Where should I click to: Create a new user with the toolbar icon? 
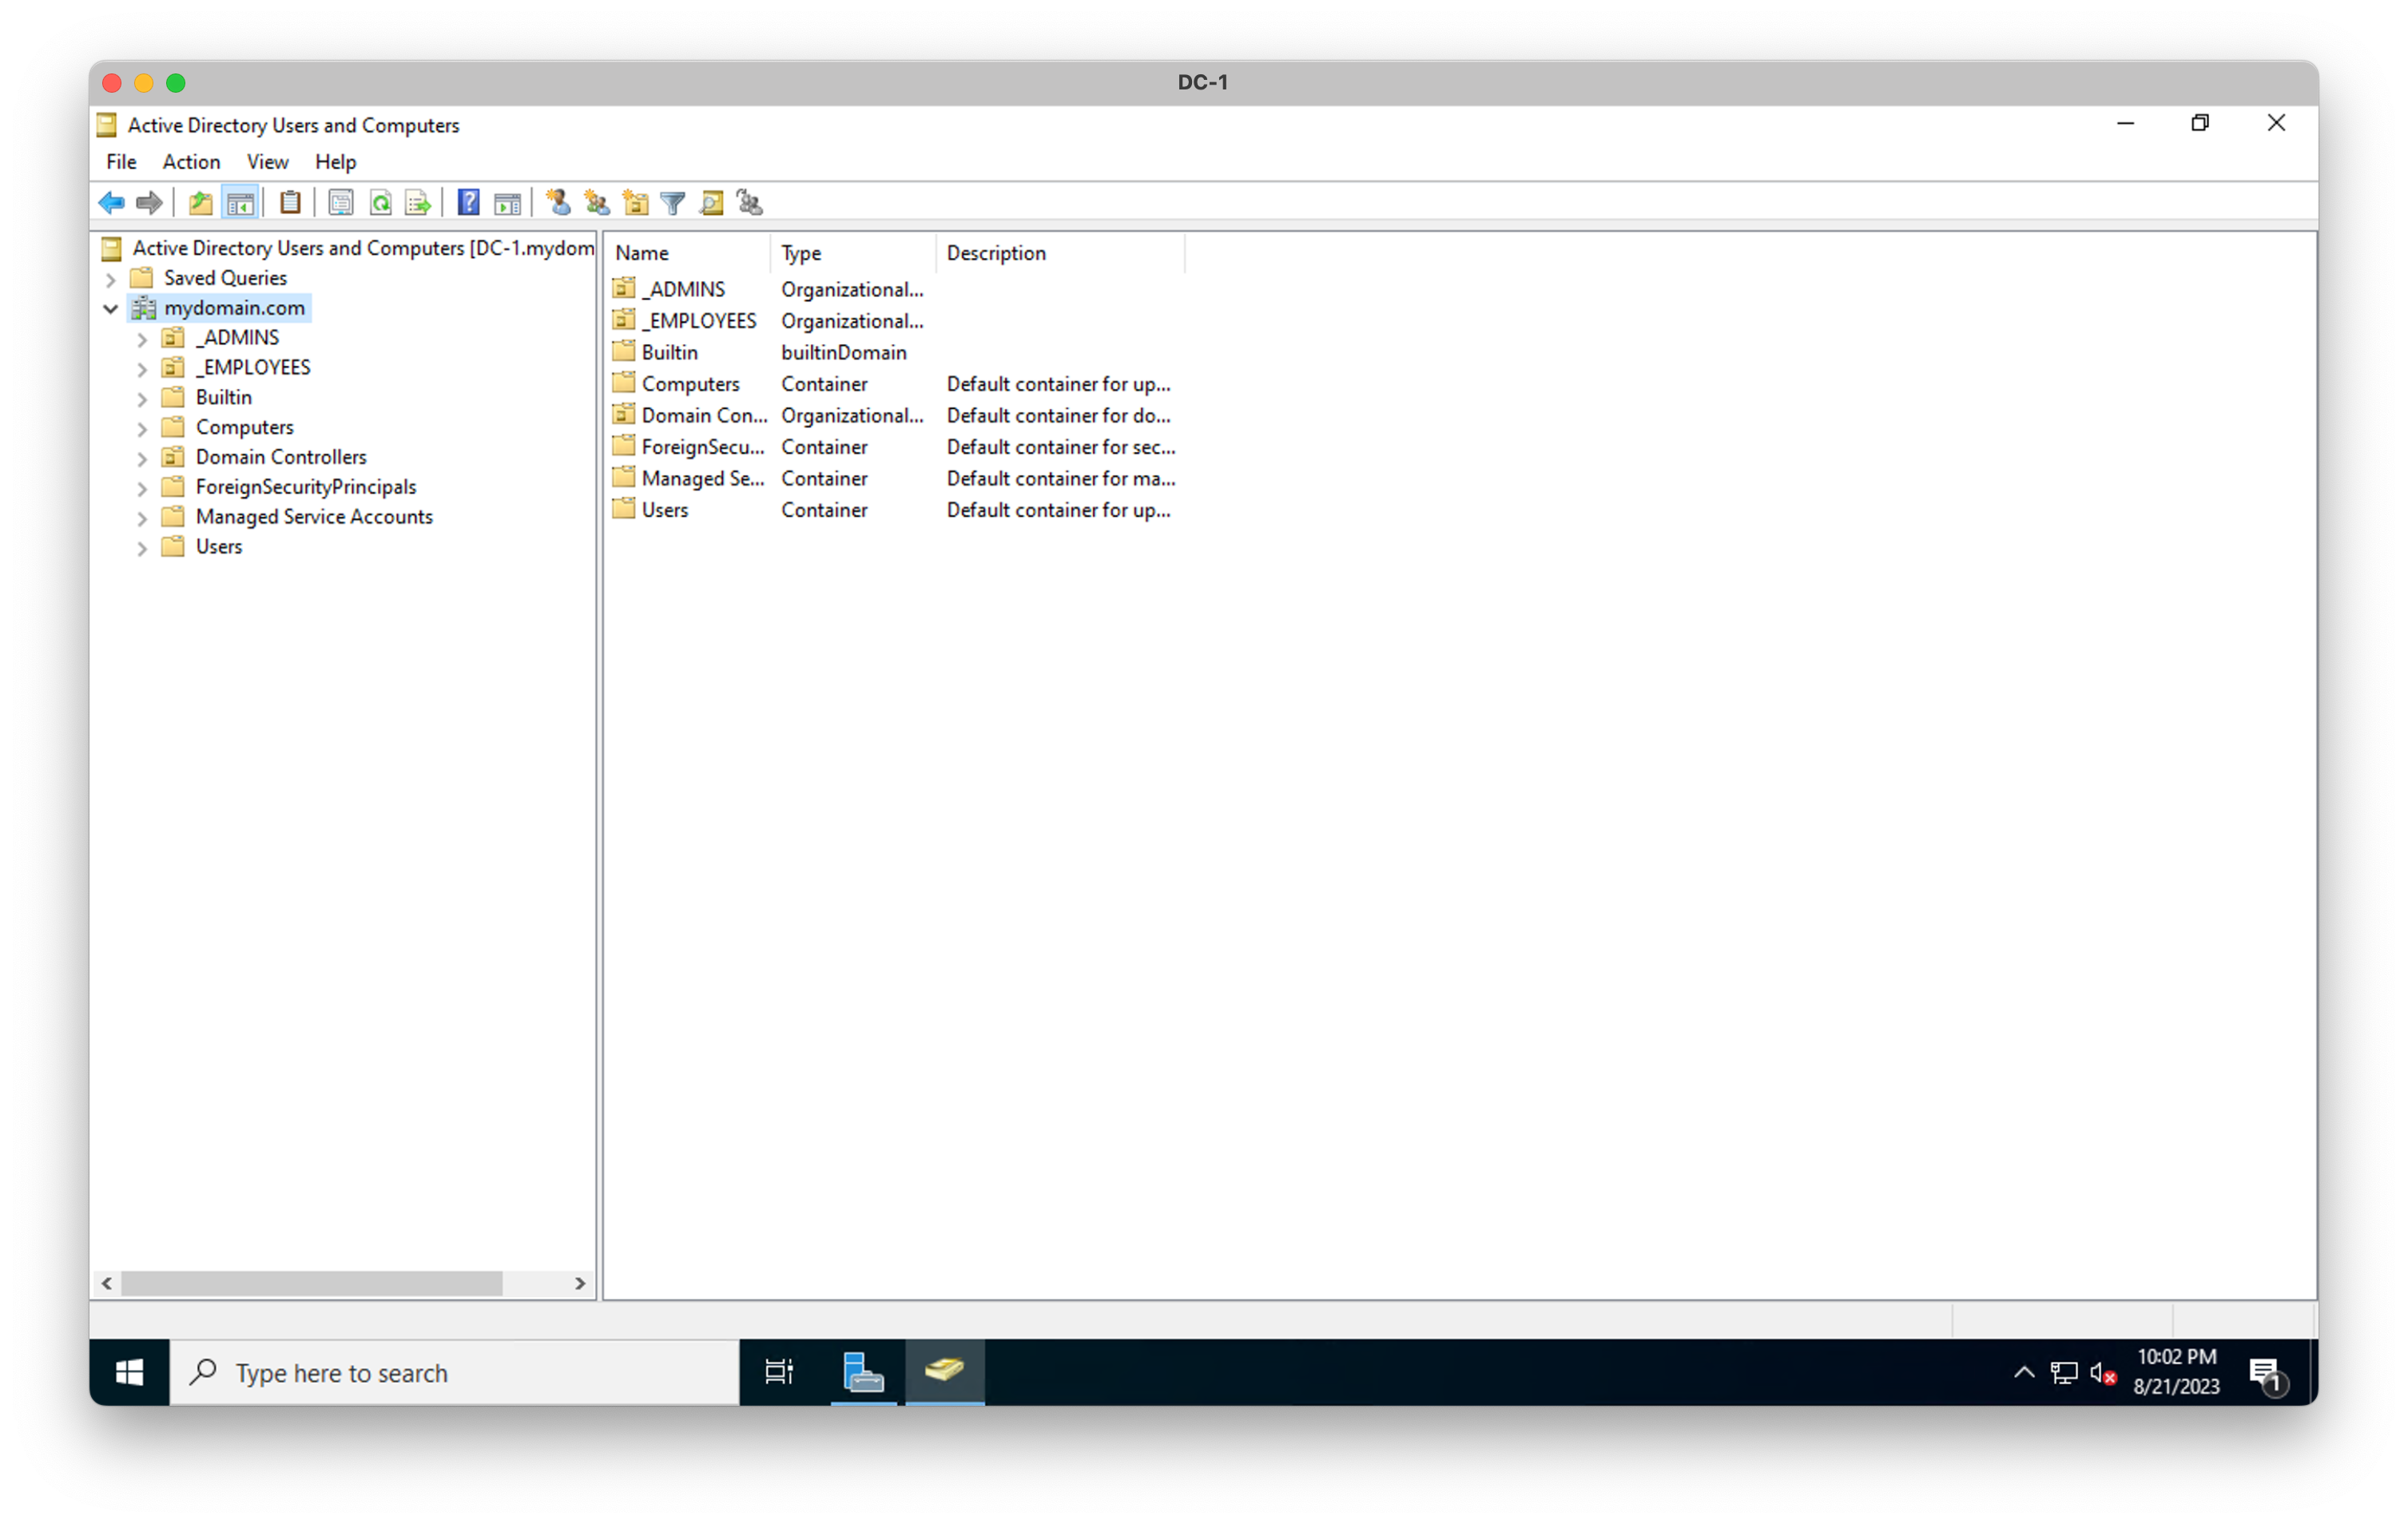click(x=557, y=202)
